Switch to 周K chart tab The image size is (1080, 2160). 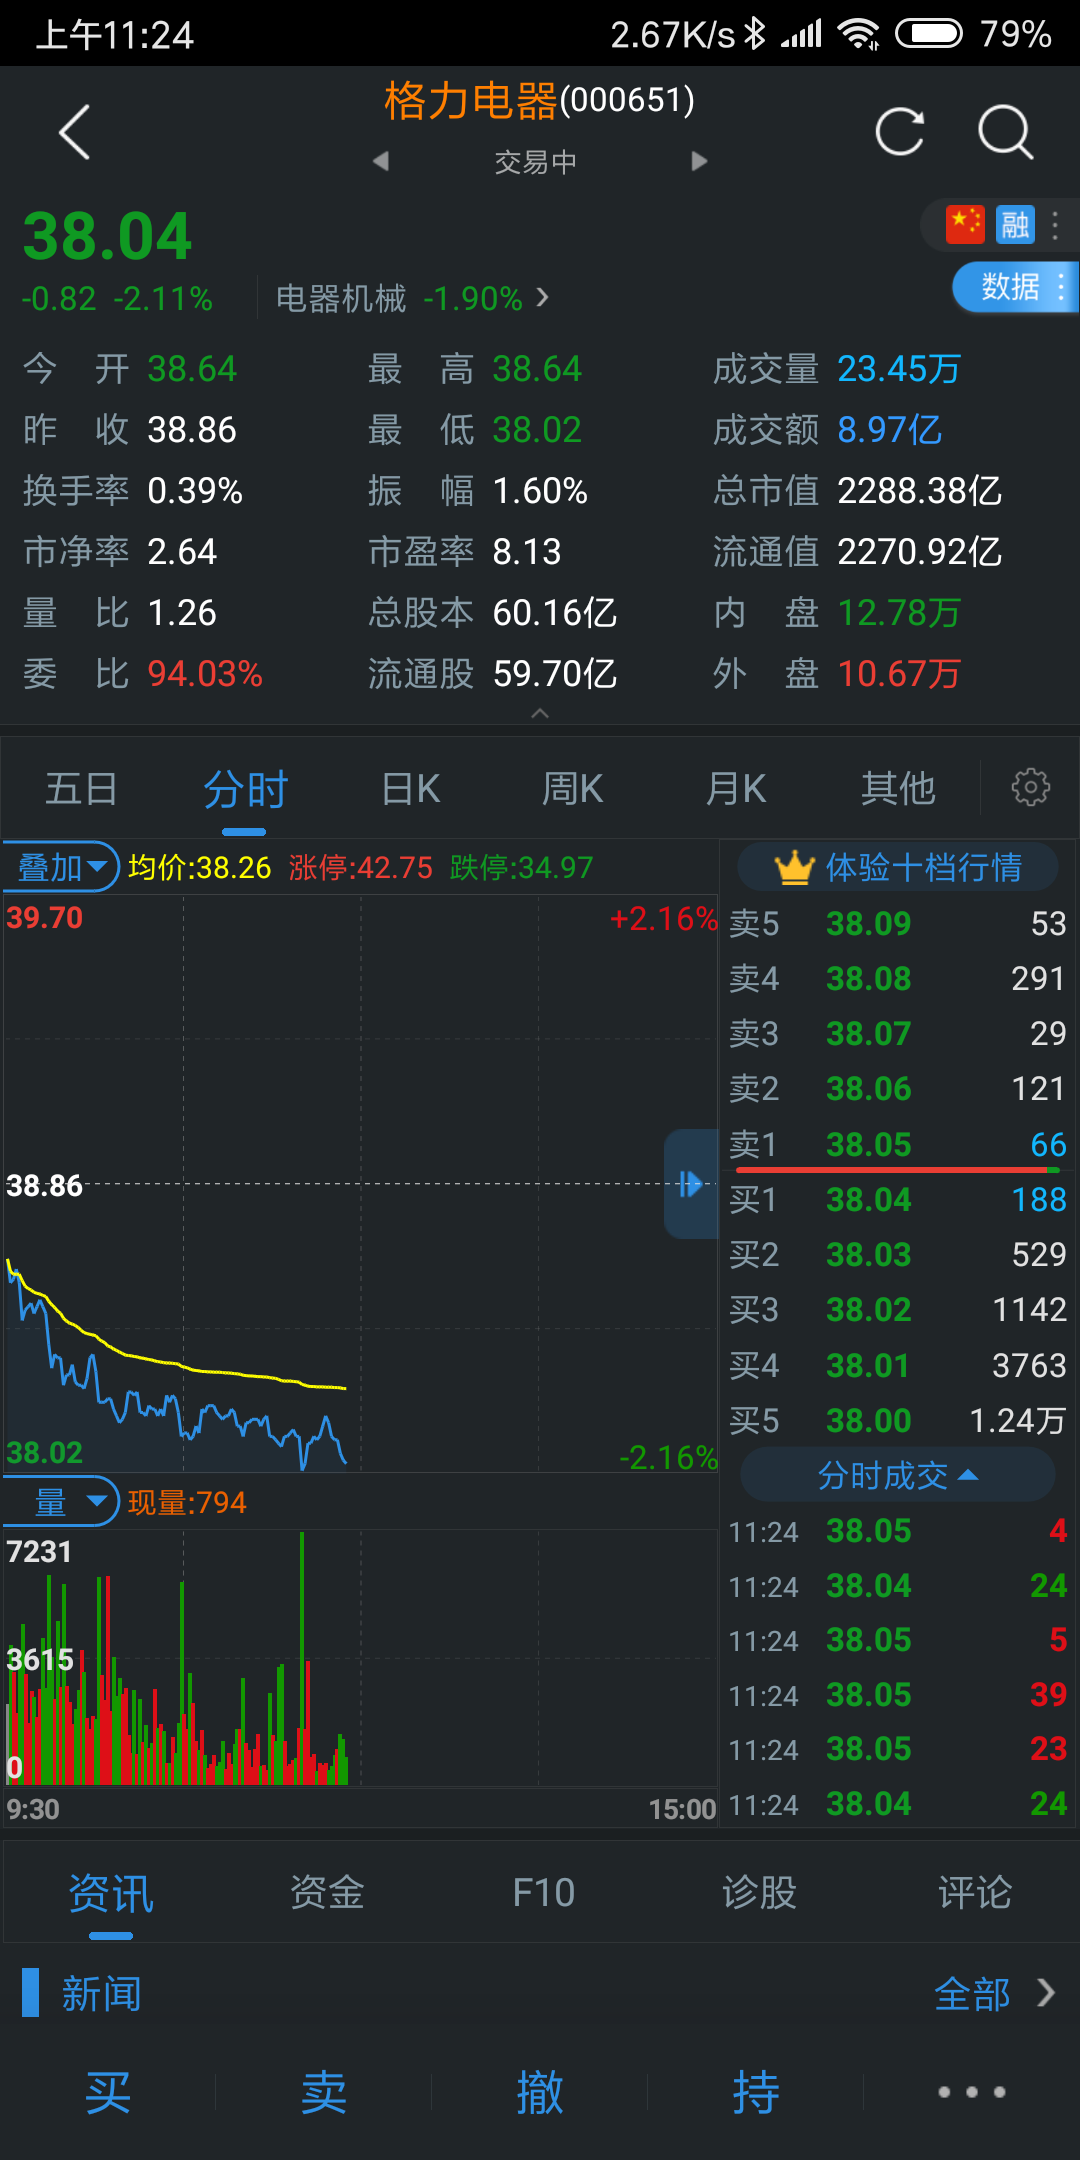(x=573, y=789)
